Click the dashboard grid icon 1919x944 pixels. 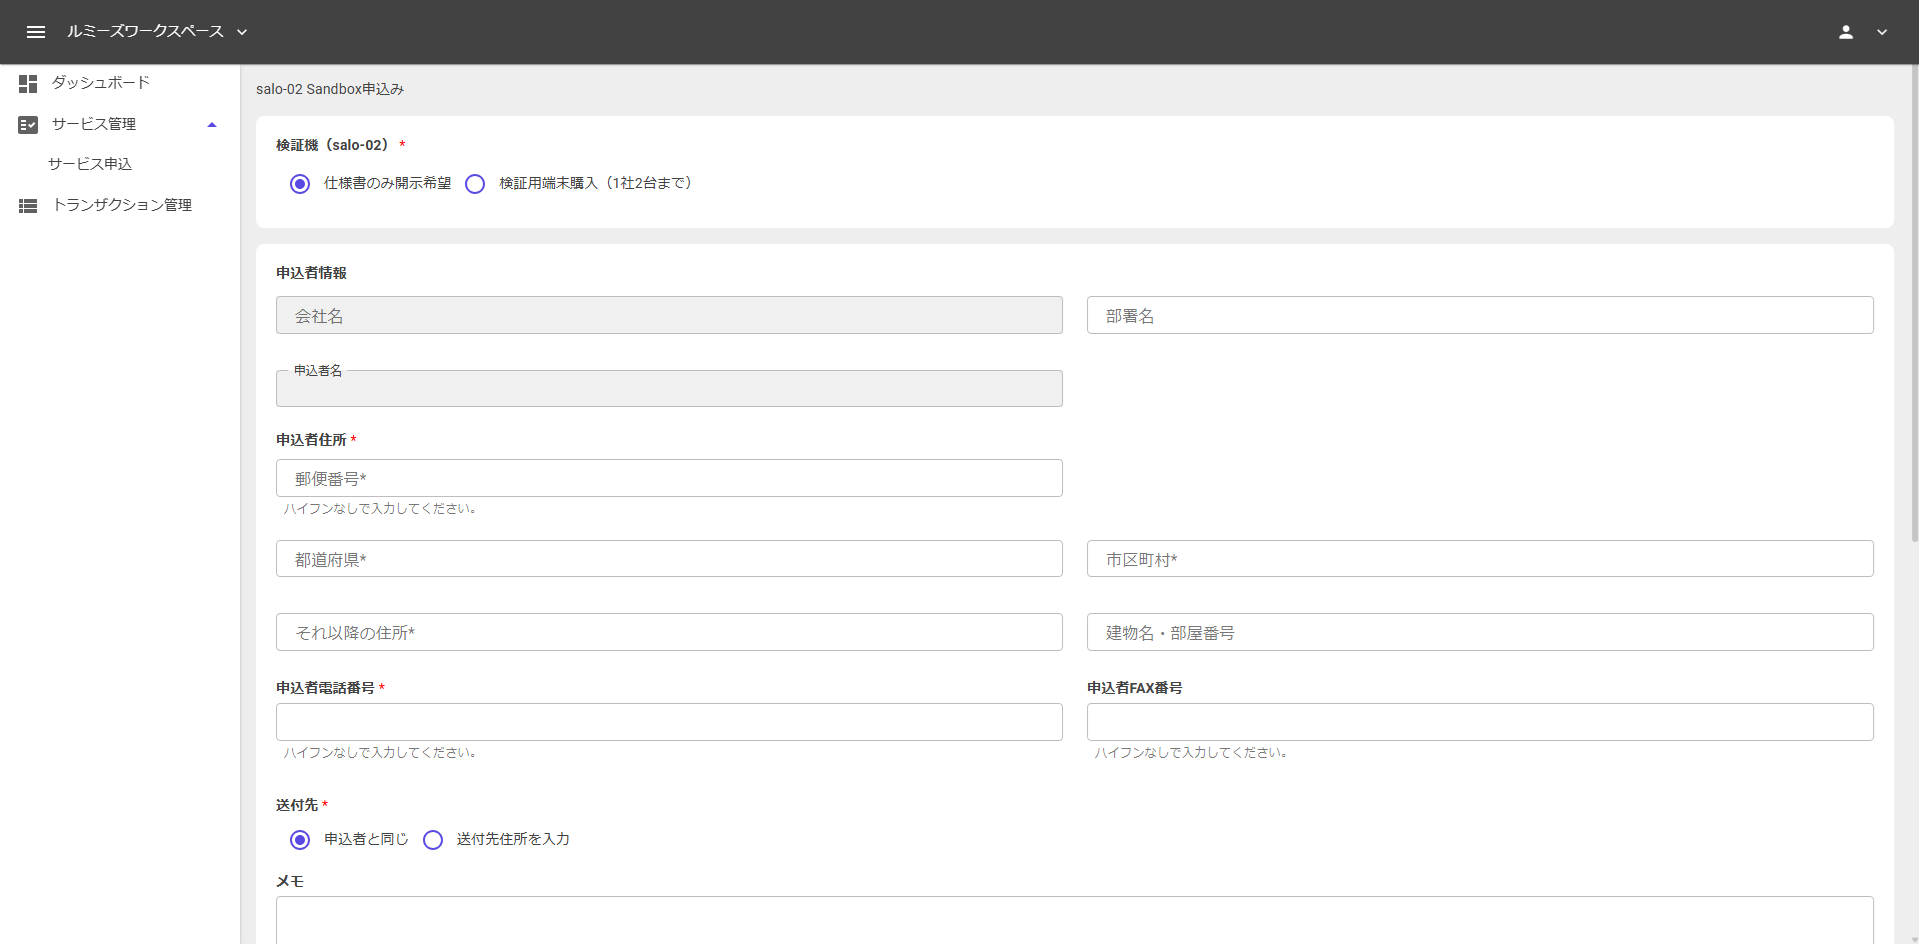[x=28, y=84]
